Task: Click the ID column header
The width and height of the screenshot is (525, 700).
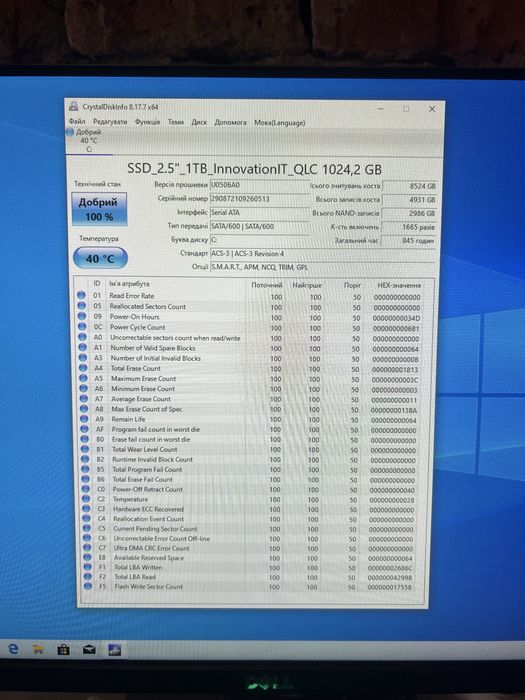Action: [97, 283]
